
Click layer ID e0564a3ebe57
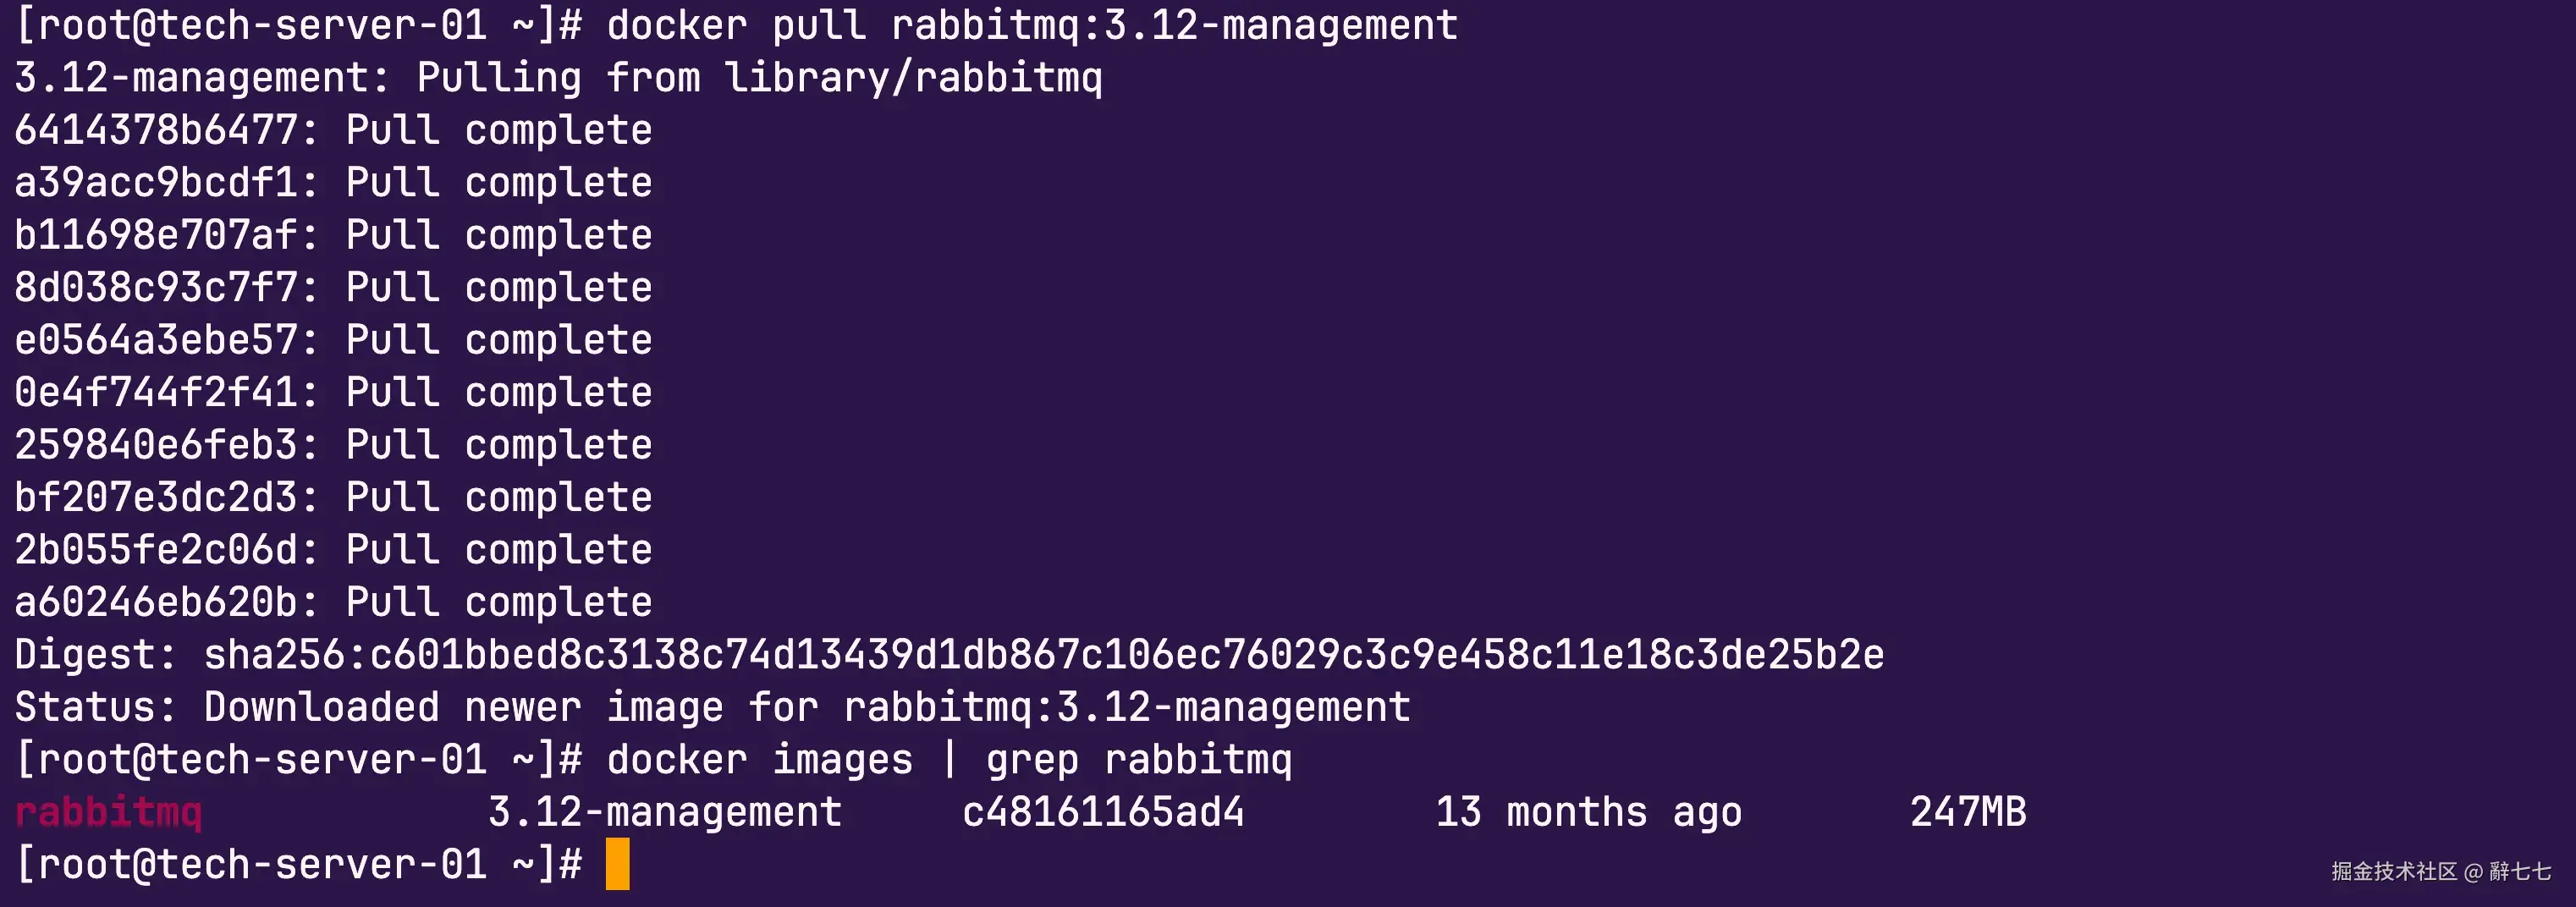coord(156,340)
